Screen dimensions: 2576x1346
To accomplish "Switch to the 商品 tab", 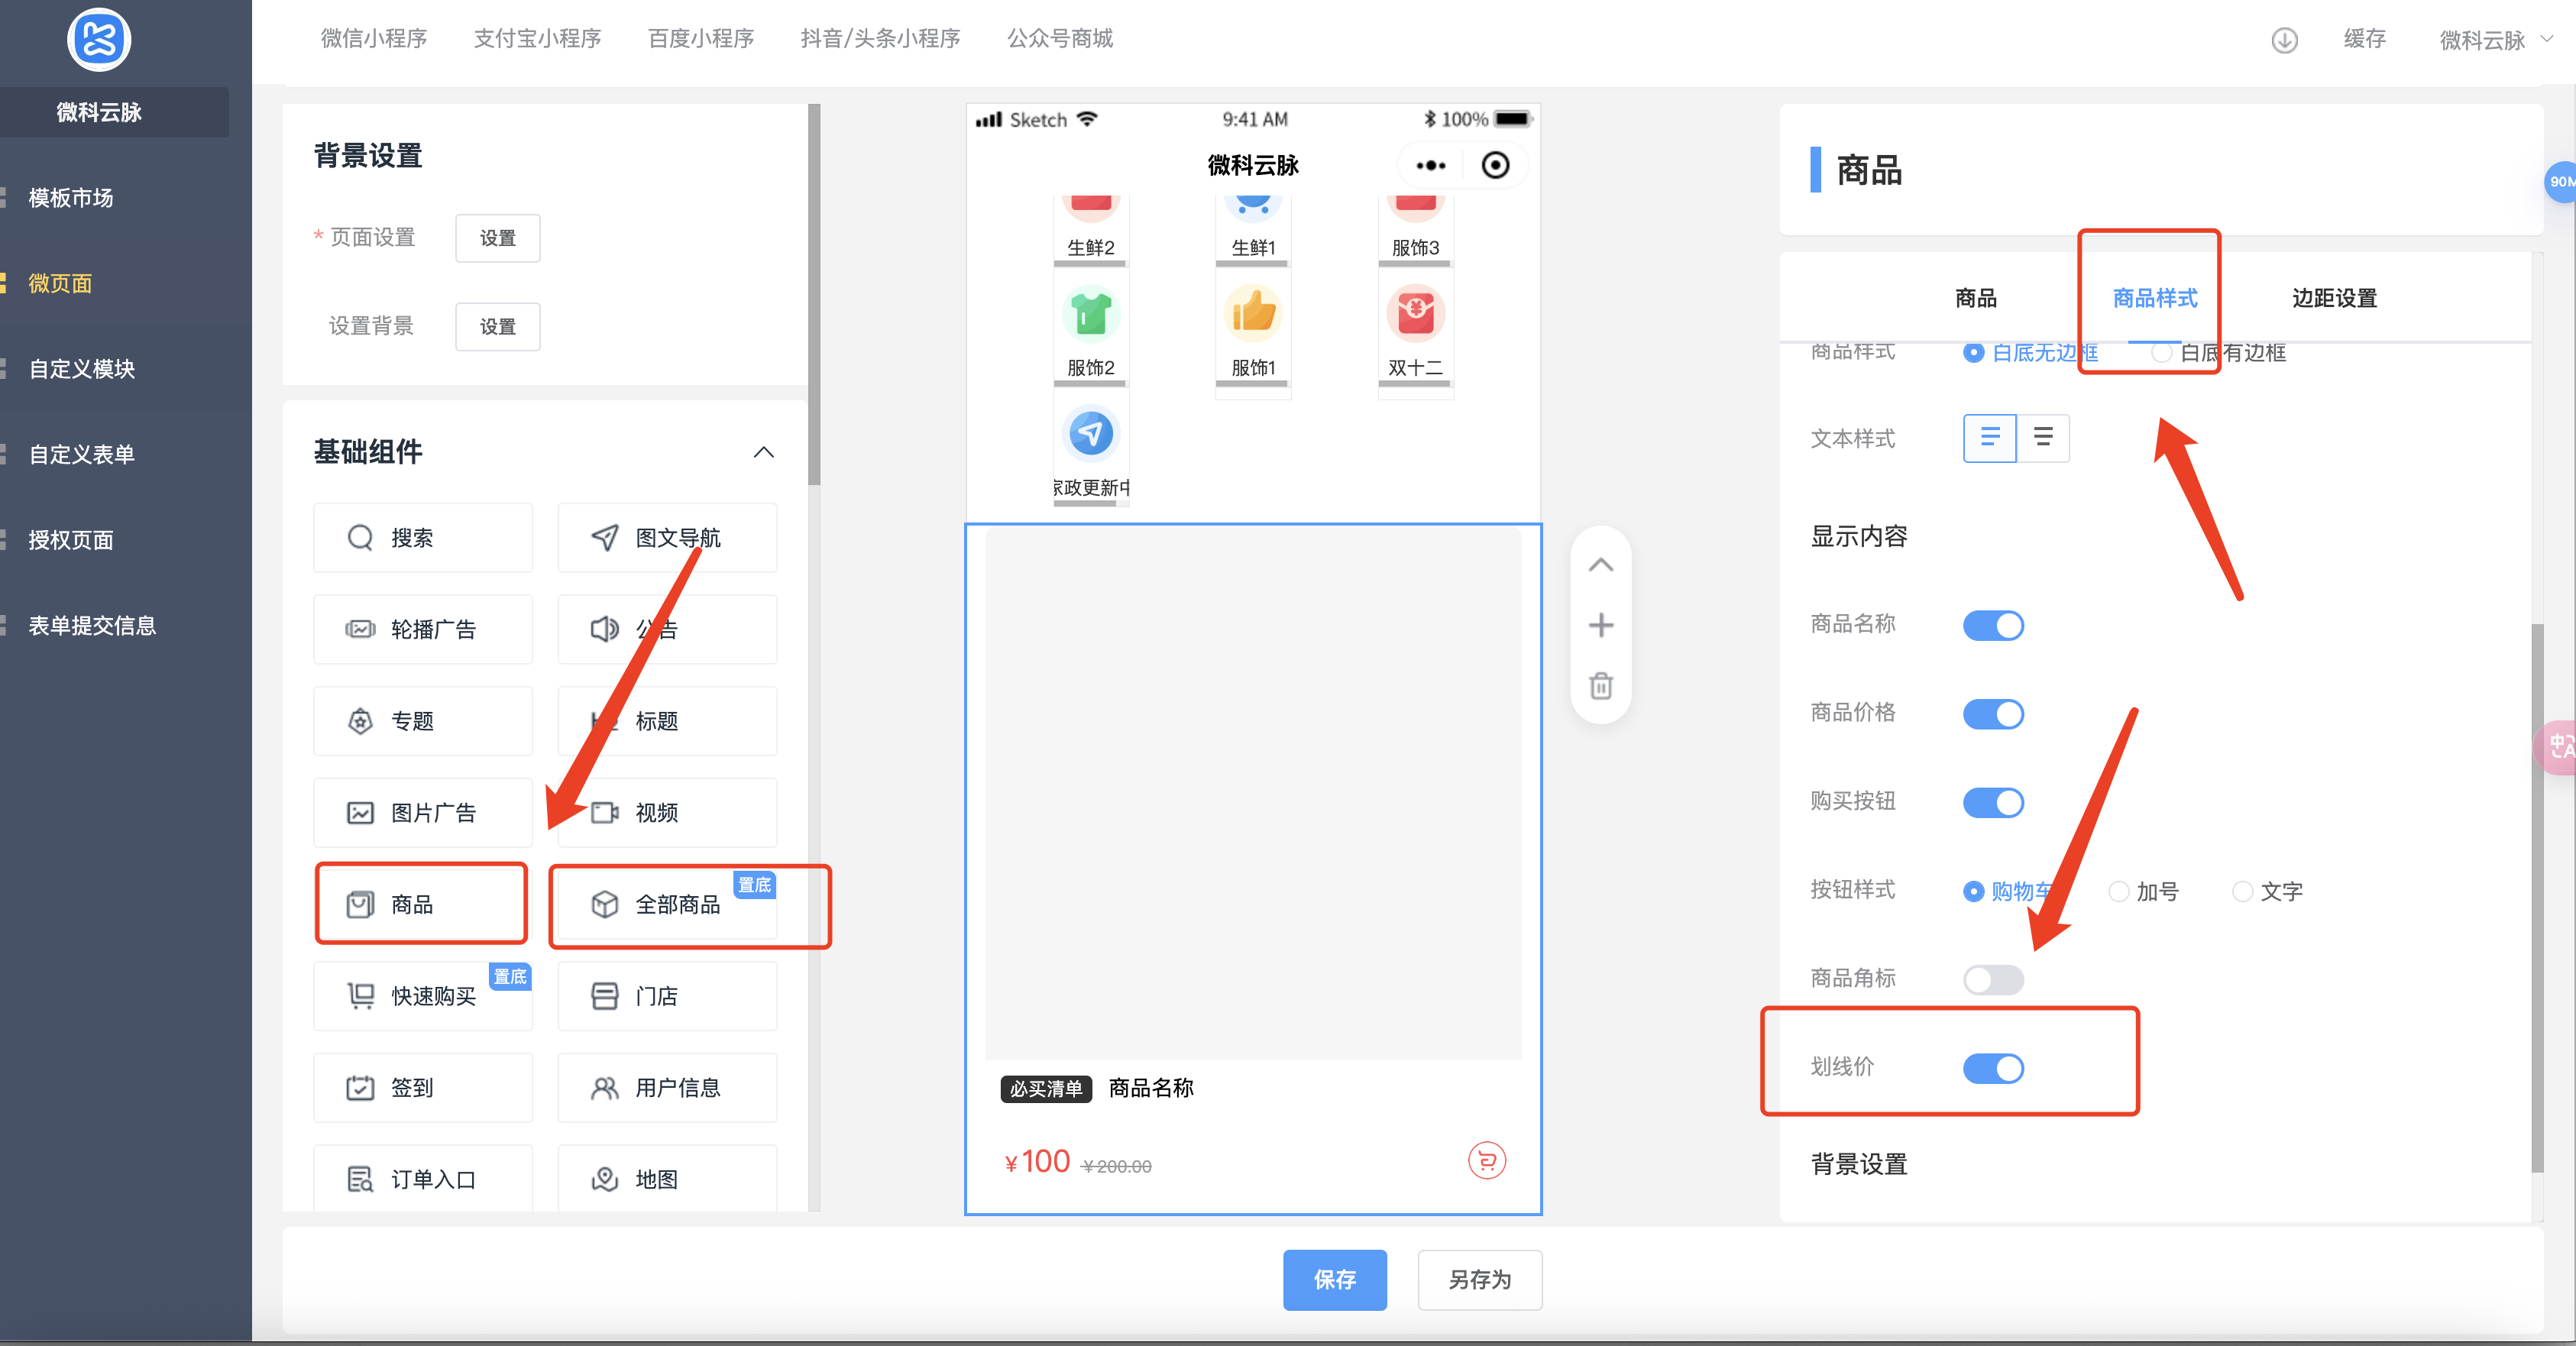I will [1975, 298].
